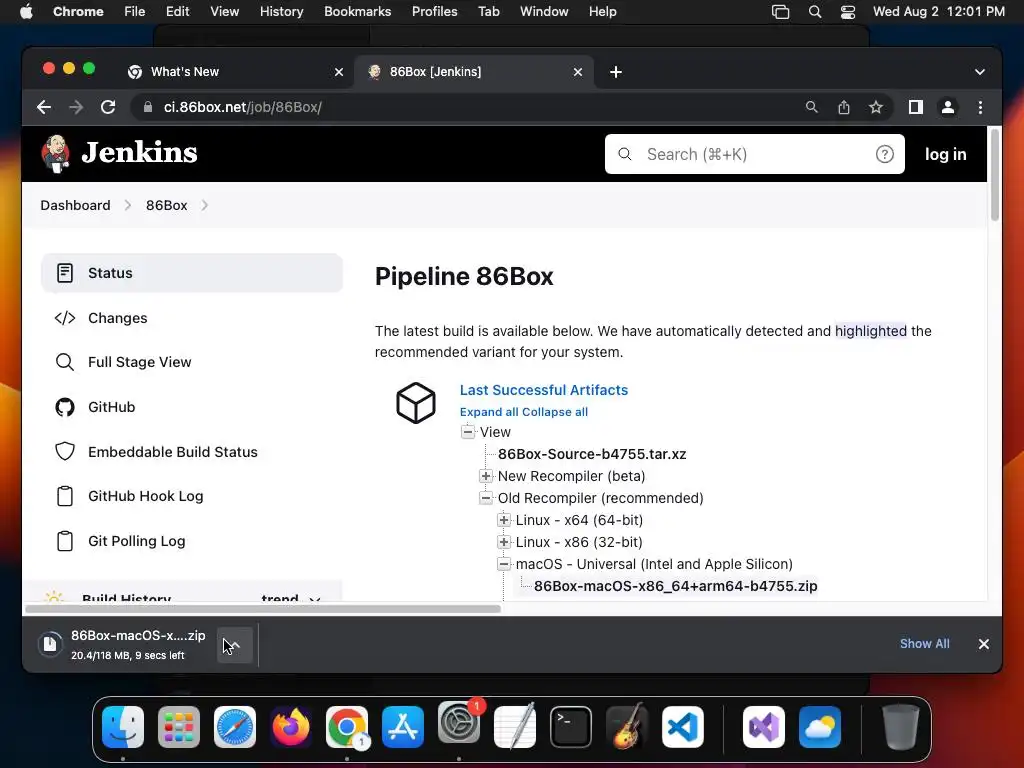Image resolution: width=1024 pixels, height=768 pixels.
Task: Open System Settings from the Dock
Action: [459, 724]
